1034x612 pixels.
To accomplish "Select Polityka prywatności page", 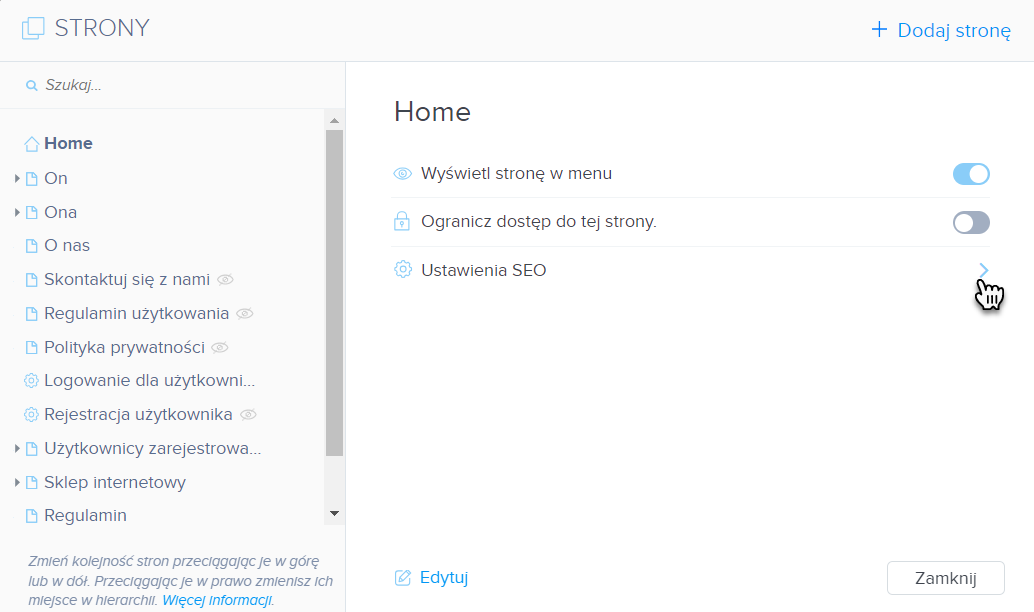I will tap(124, 348).
